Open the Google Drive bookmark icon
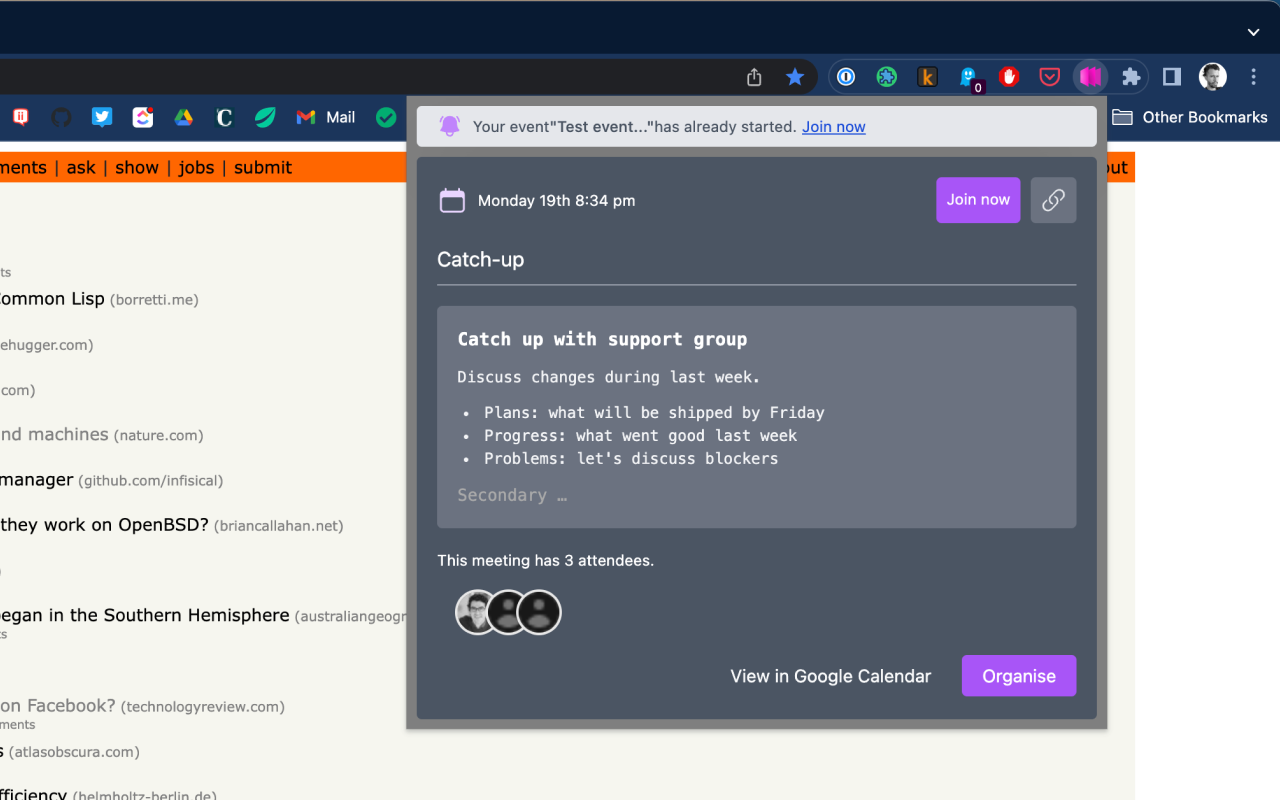The image size is (1280, 800). coord(183,117)
